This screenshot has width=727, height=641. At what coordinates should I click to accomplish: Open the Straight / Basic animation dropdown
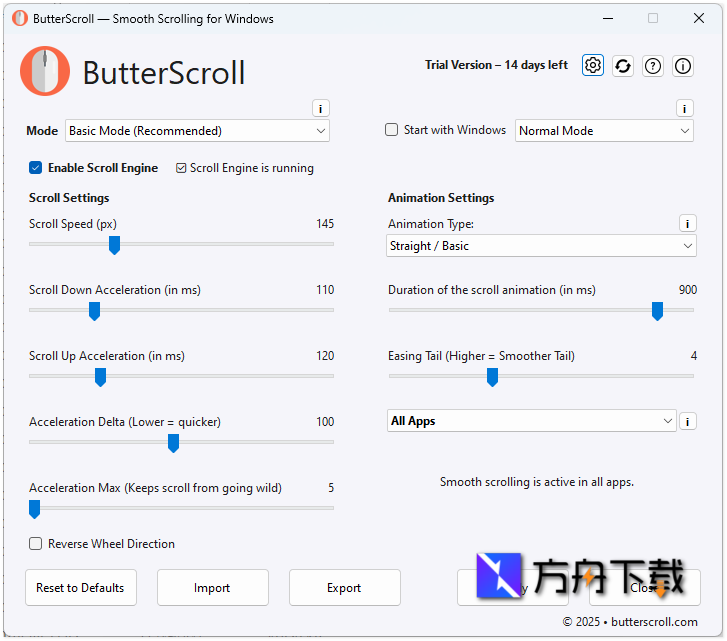tap(541, 246)
